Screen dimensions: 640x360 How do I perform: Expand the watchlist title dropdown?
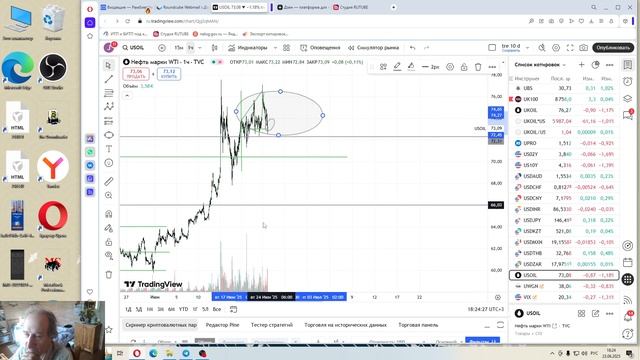(564, 65)
